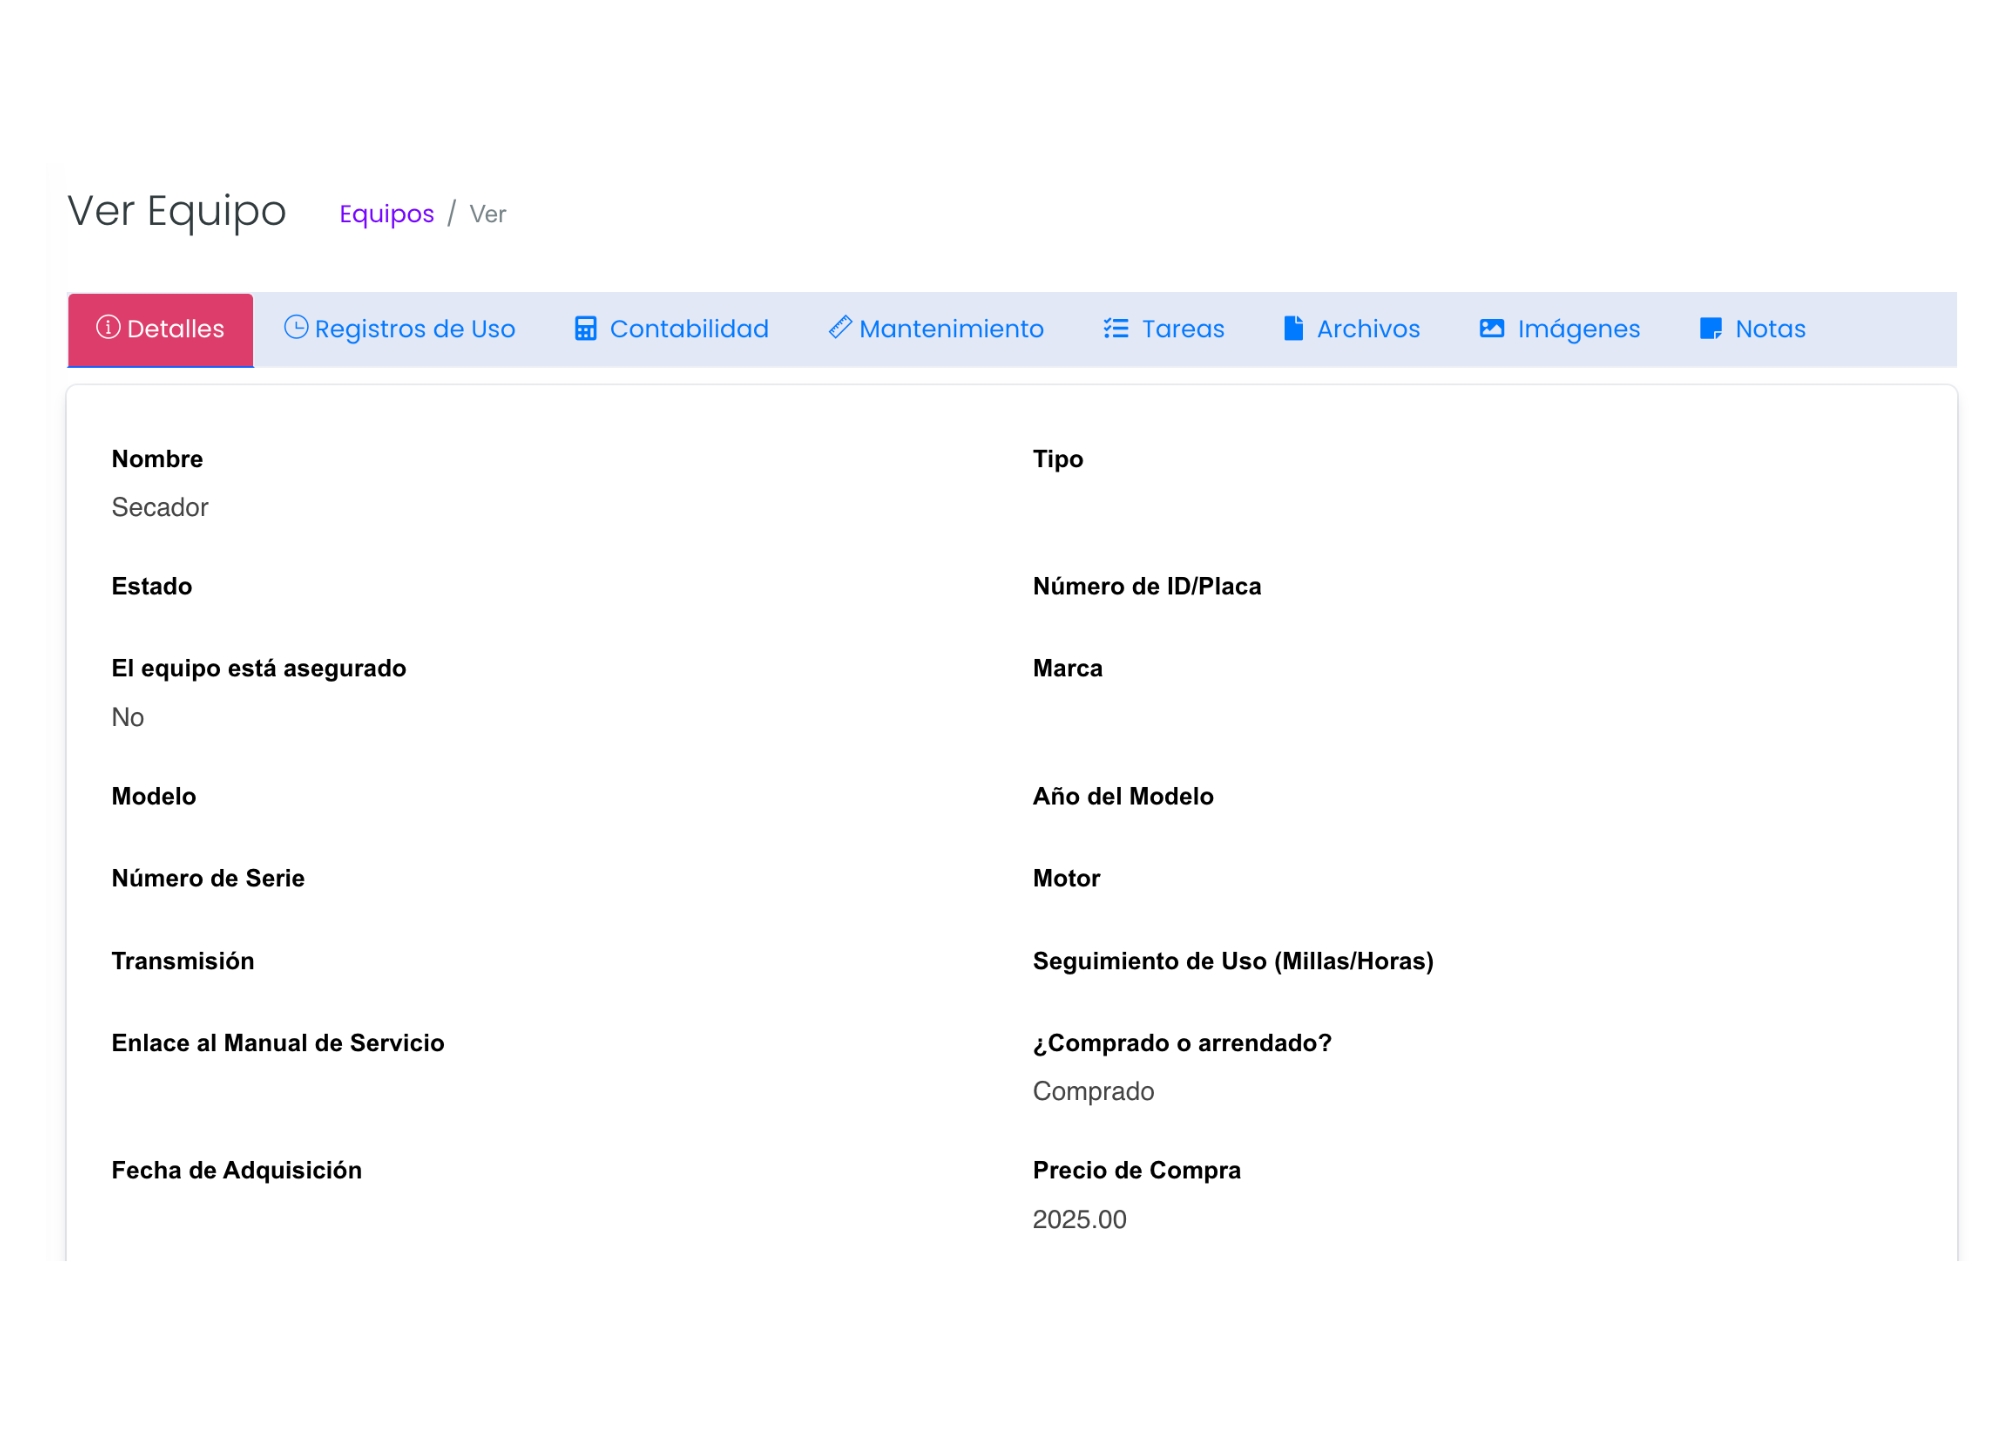Open the Notas tab label
2000x1448 pixels.
pos(1770,329)
